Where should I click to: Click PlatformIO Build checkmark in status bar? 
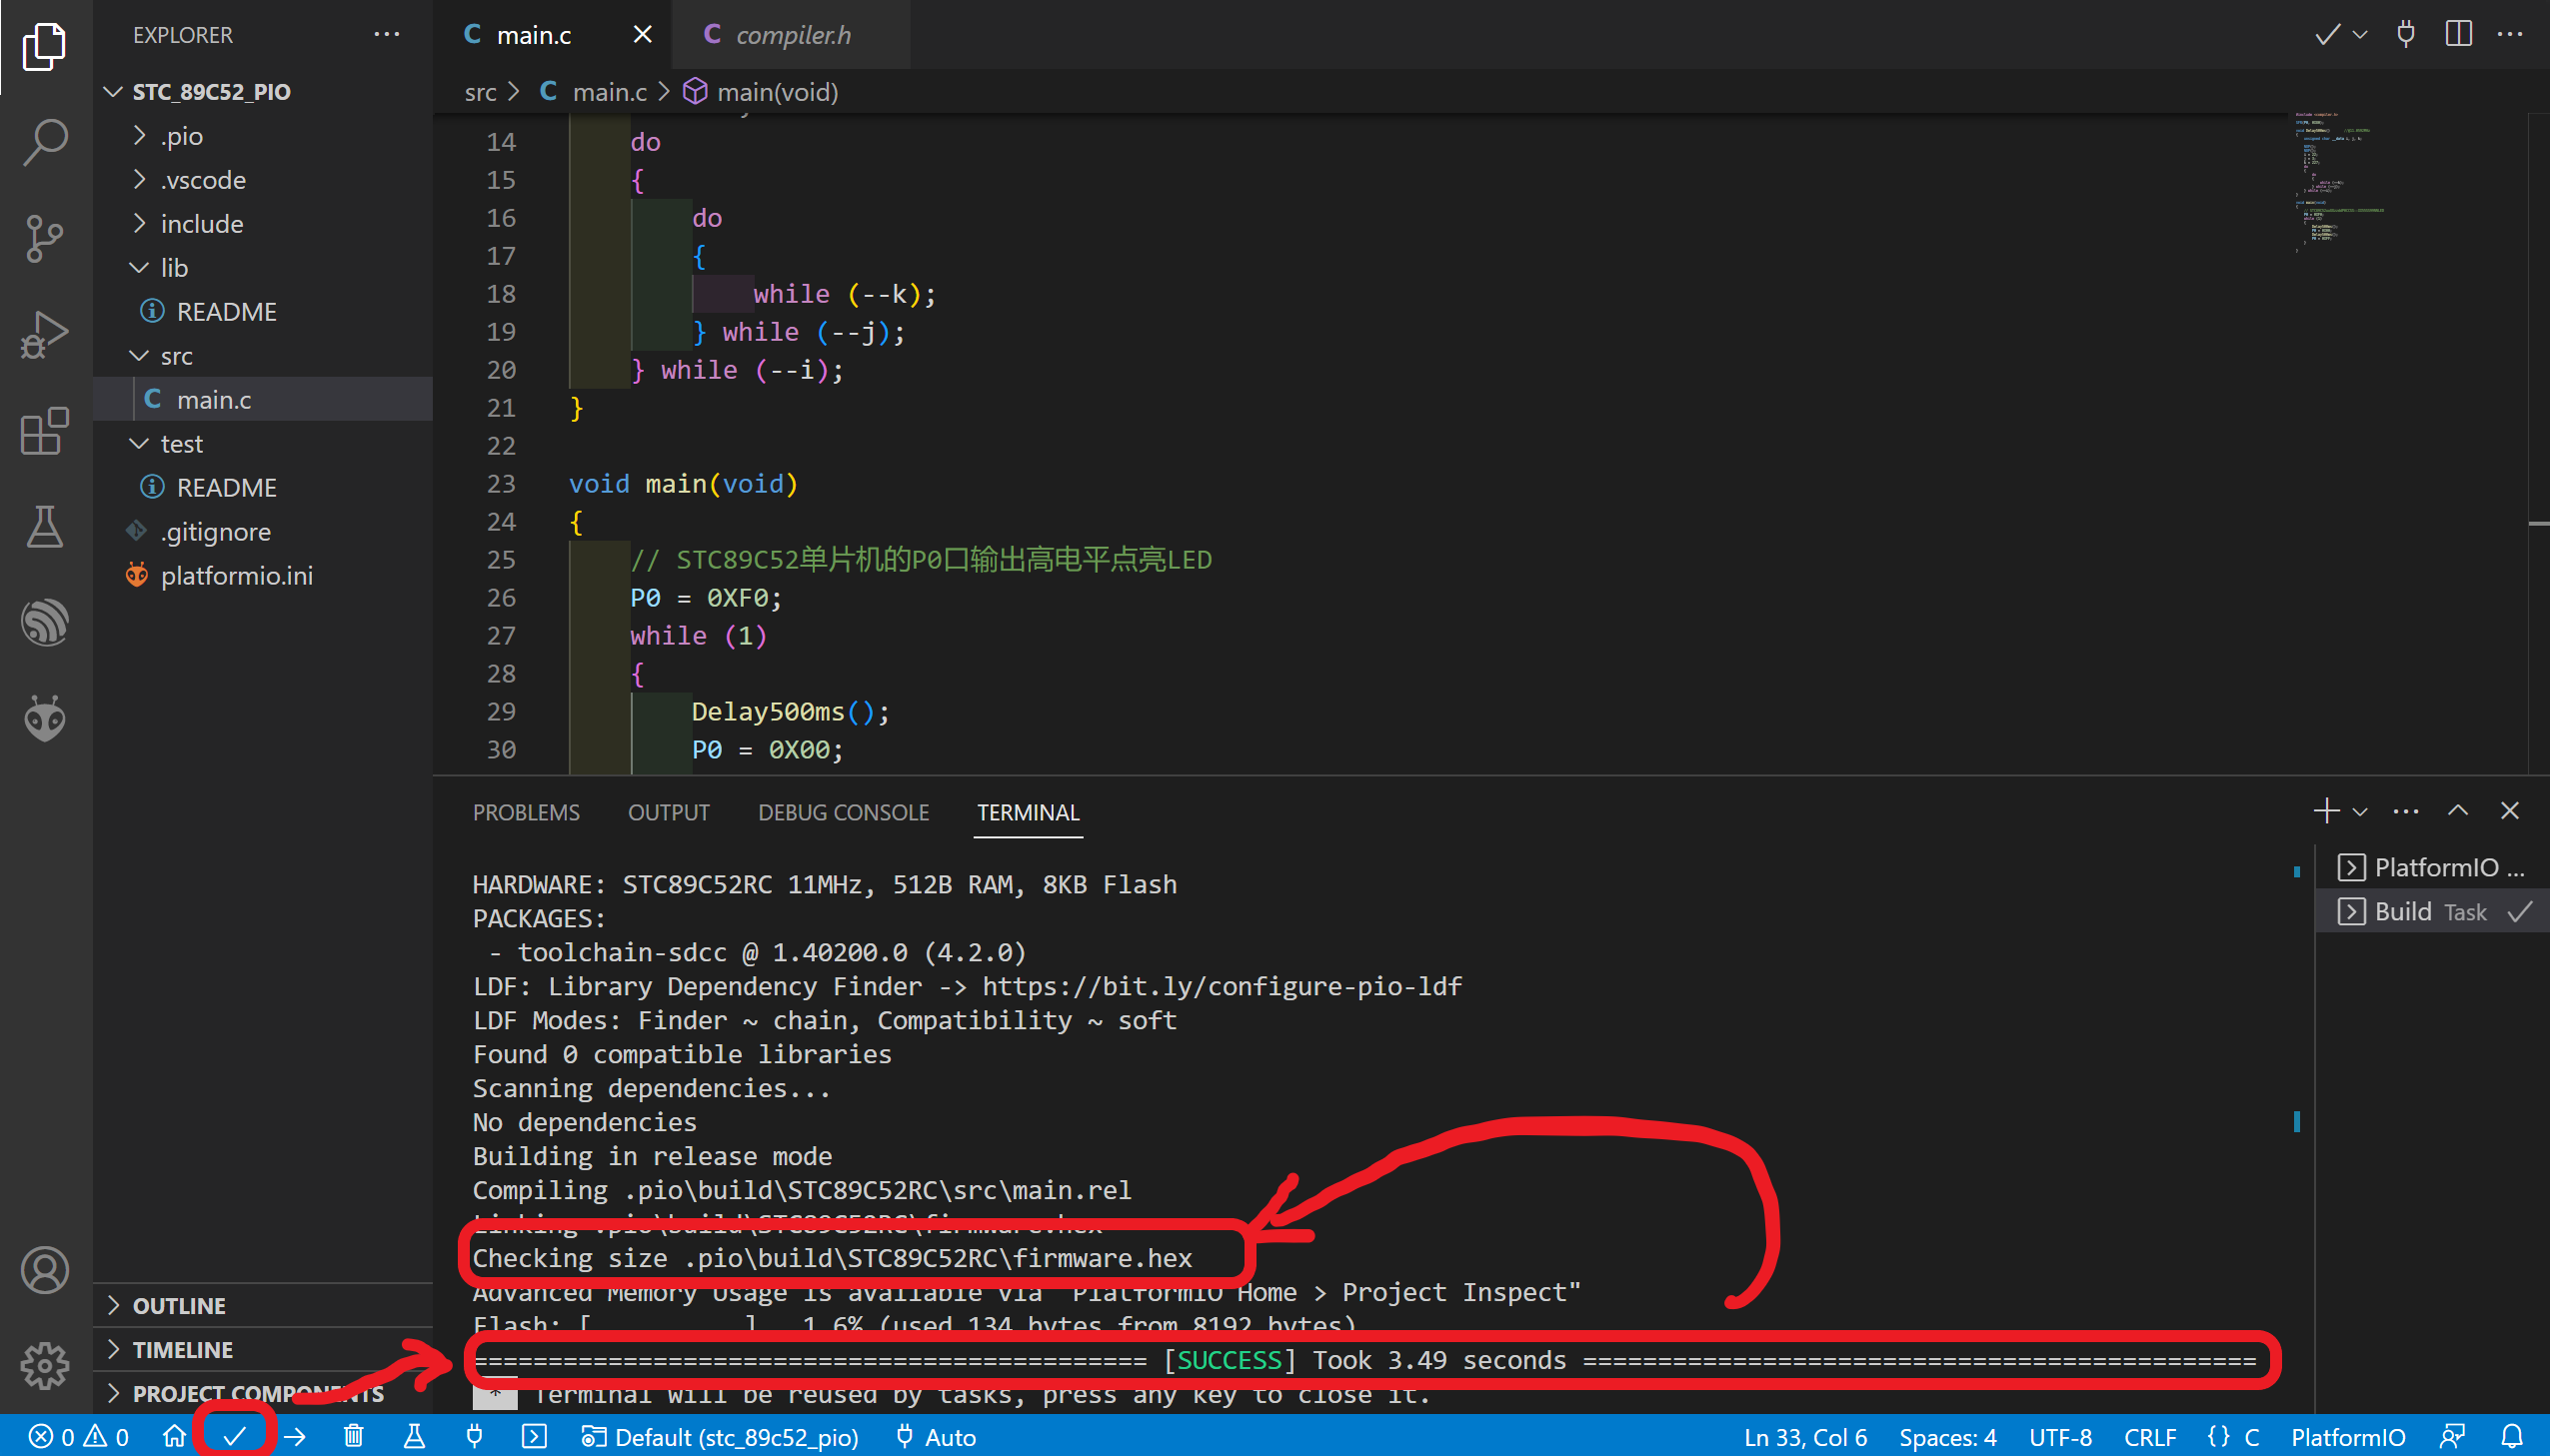coord(234,1437)
